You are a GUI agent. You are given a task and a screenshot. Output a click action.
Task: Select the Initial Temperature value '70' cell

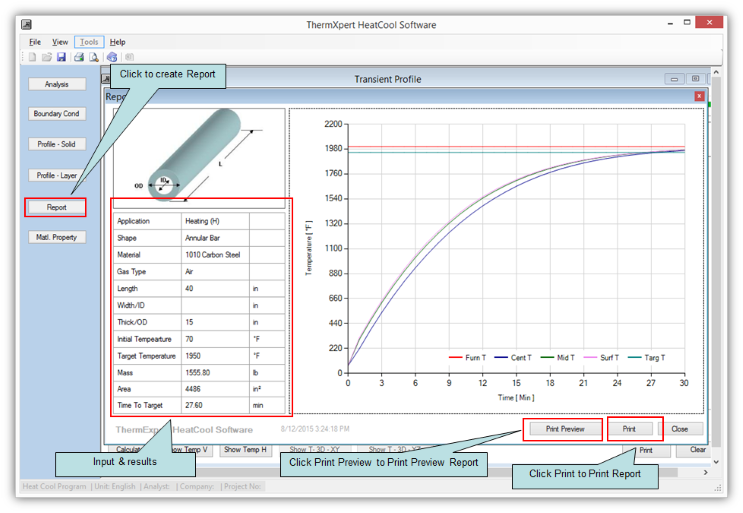[x=215, y=339]
